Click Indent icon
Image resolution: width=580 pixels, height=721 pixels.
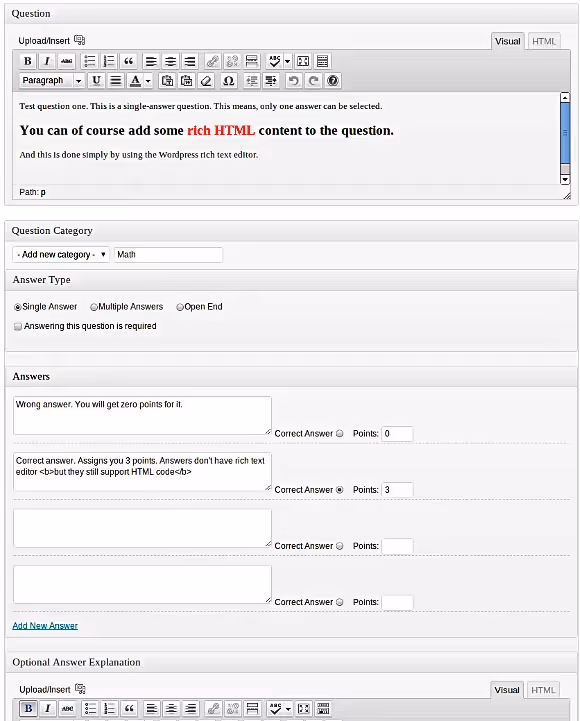point(271,81)
